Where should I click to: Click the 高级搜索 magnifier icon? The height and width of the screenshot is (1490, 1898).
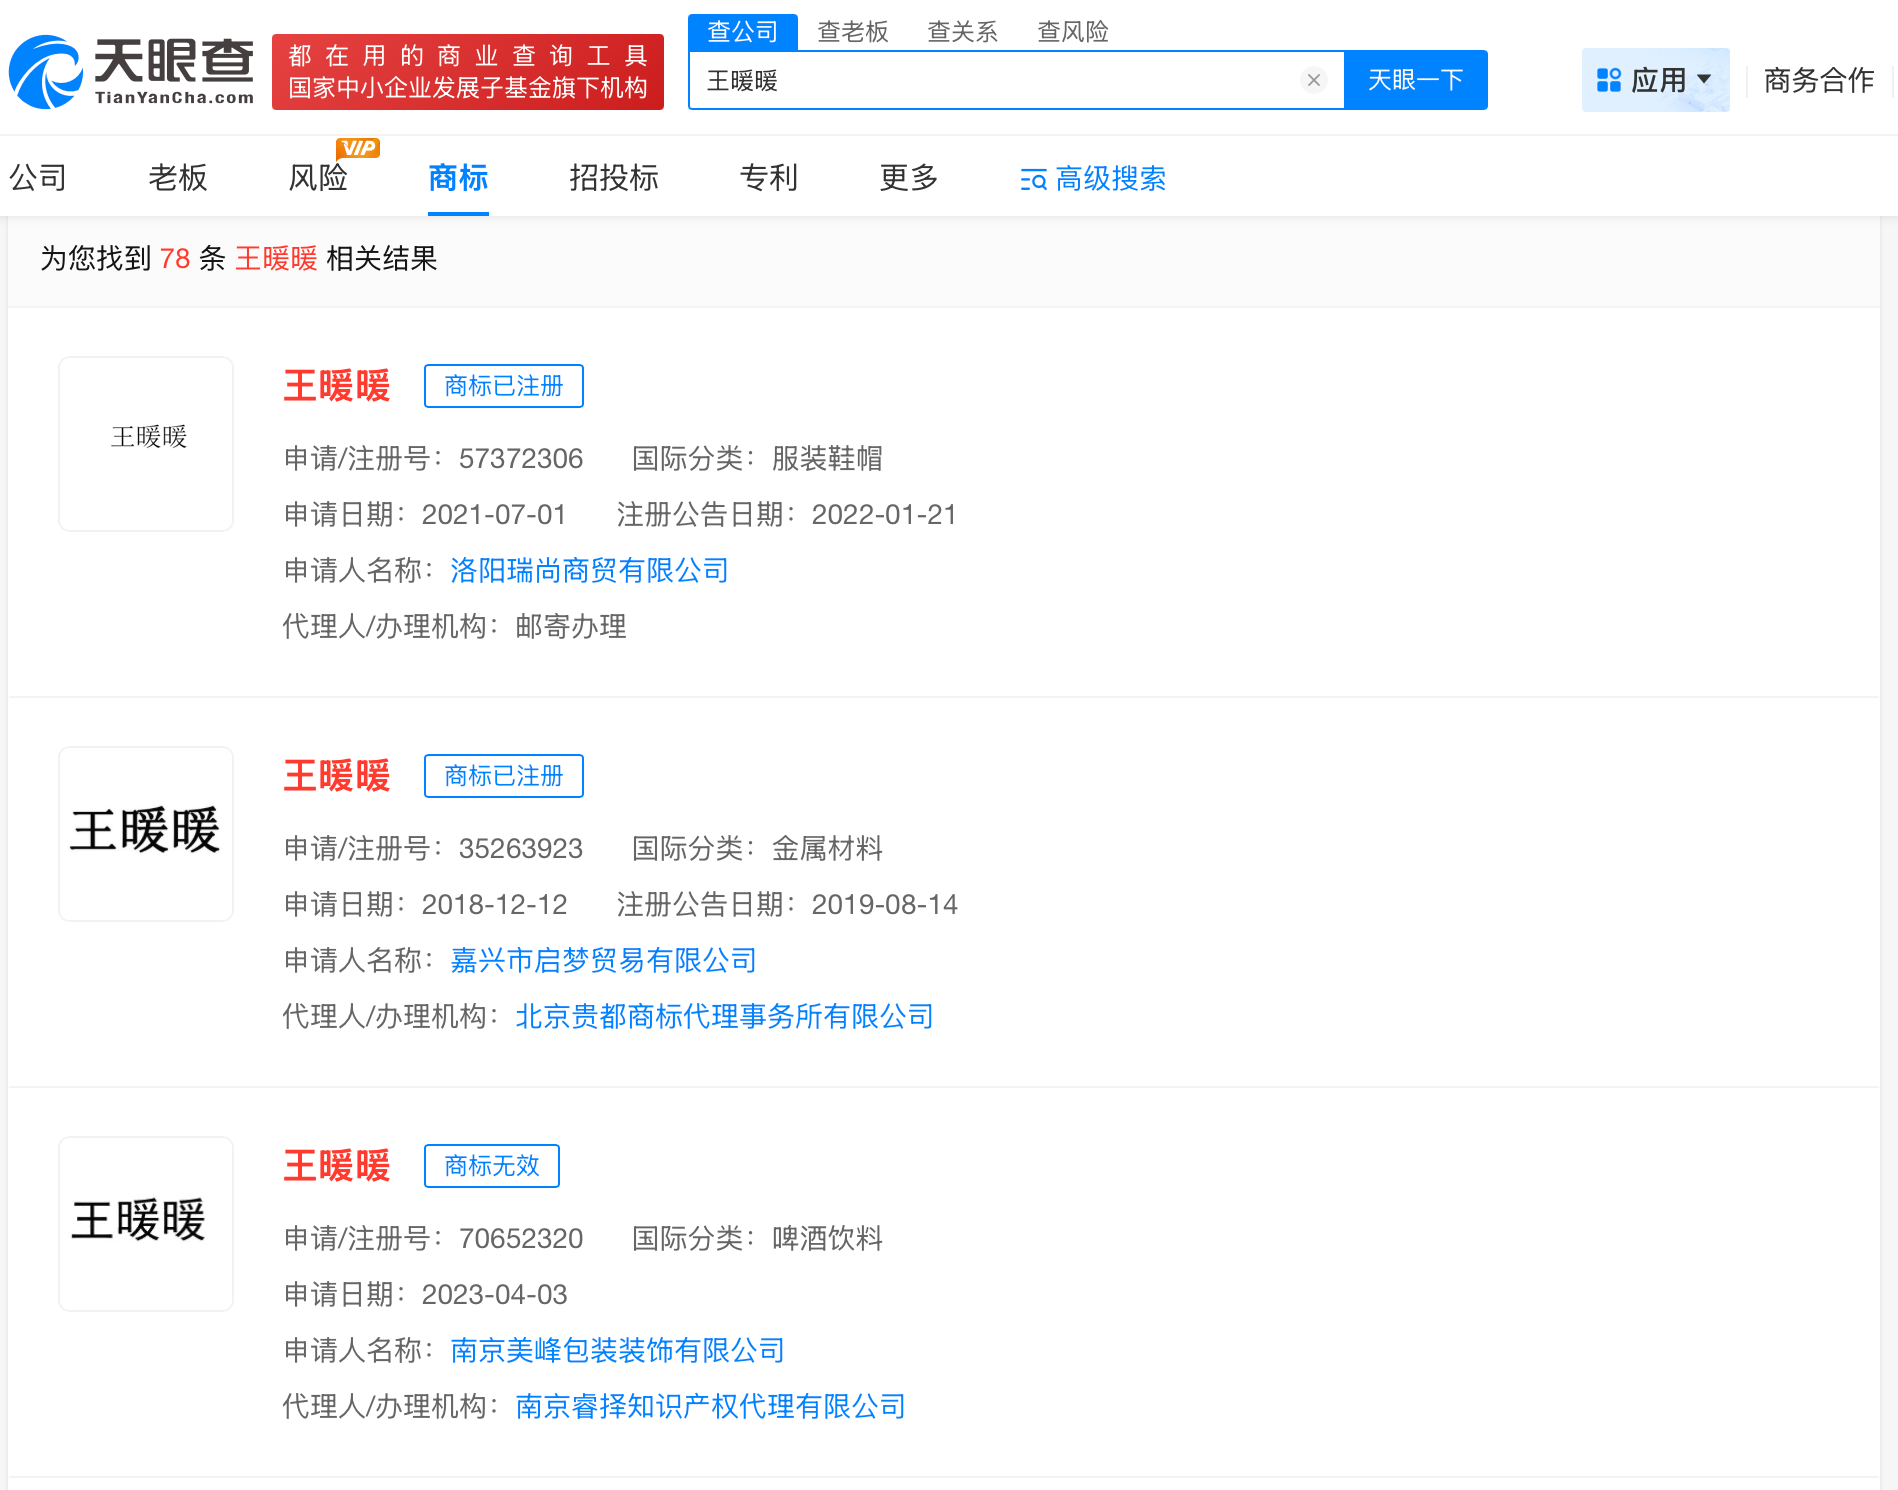click(1033, 180)
